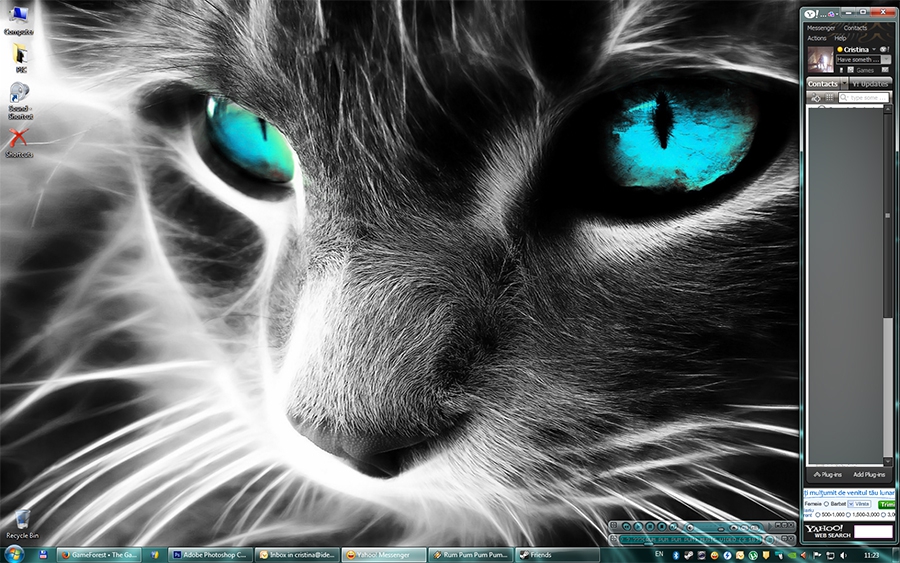
Task: Expand the Cristina status dropdown arrow
Action: 874,49
